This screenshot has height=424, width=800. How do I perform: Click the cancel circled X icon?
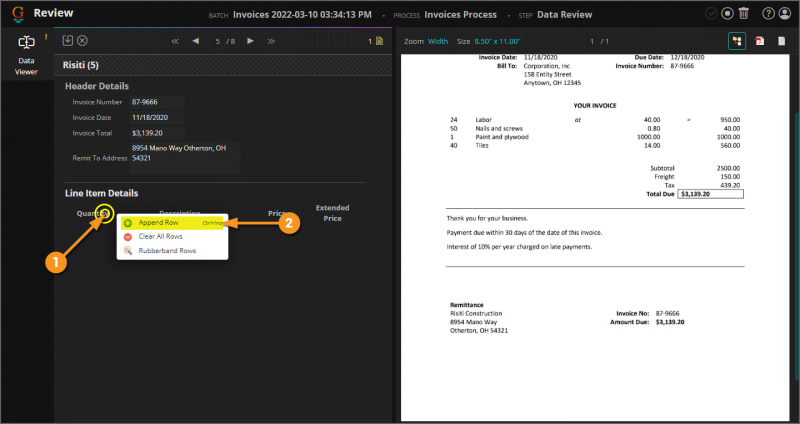pyautogui.click(x=82, y=40)
